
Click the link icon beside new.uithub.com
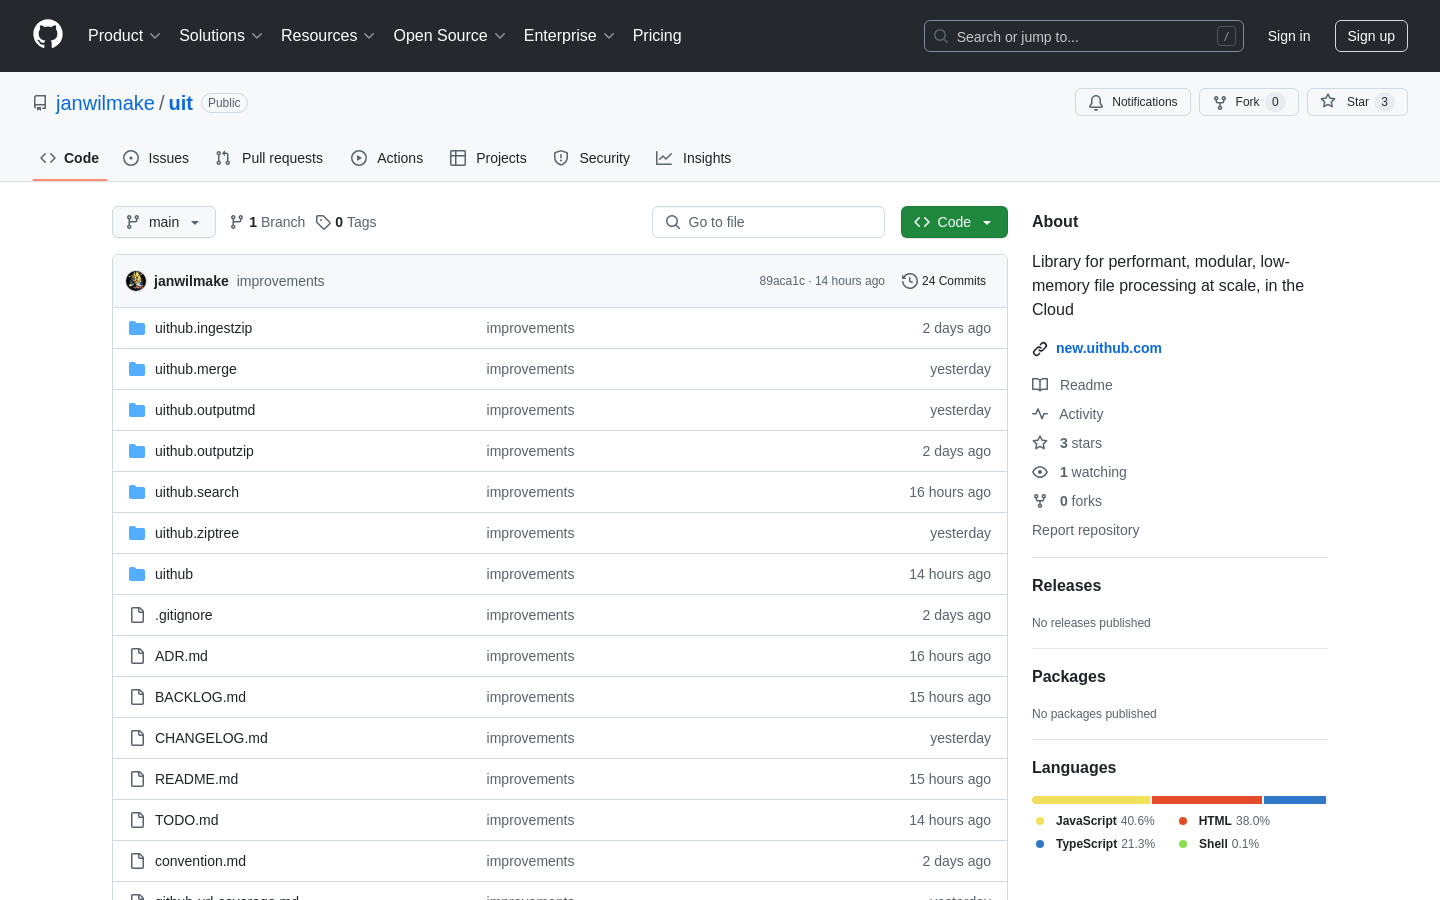click(1040, 349)
